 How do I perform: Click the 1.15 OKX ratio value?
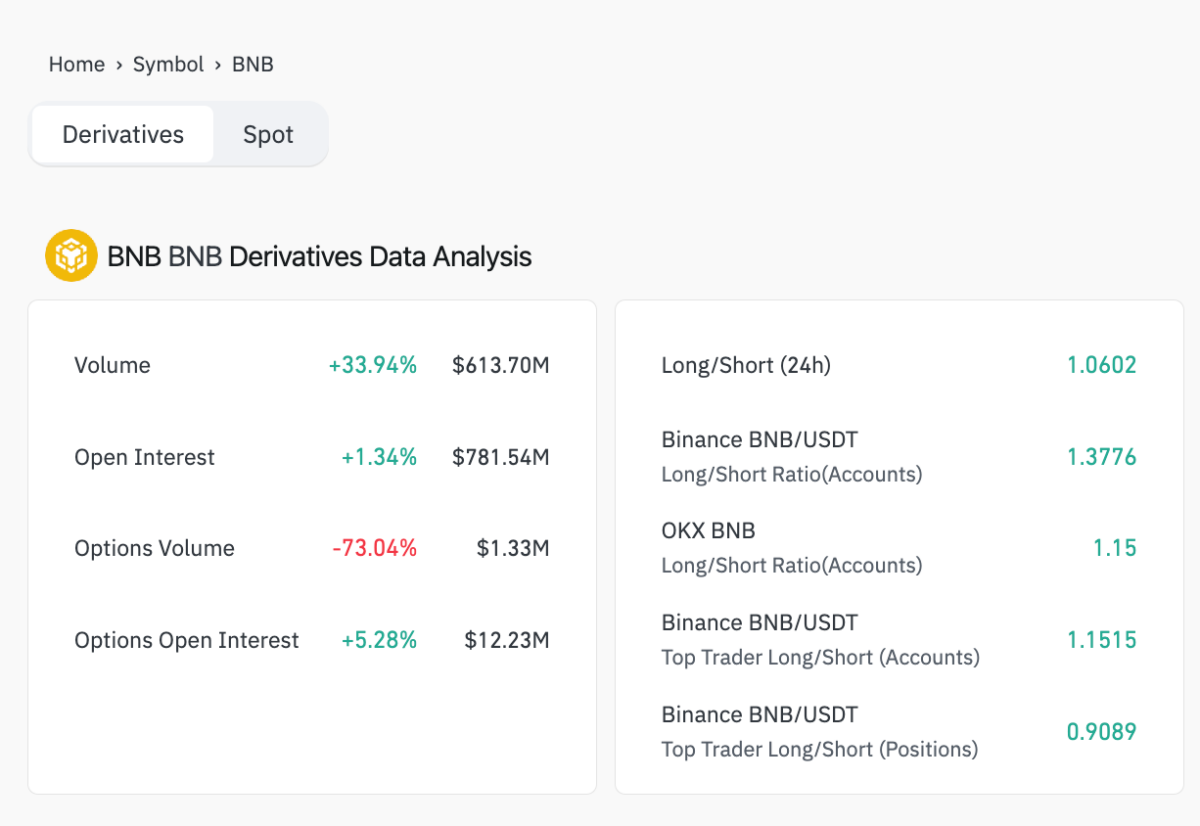[1115, 548]
